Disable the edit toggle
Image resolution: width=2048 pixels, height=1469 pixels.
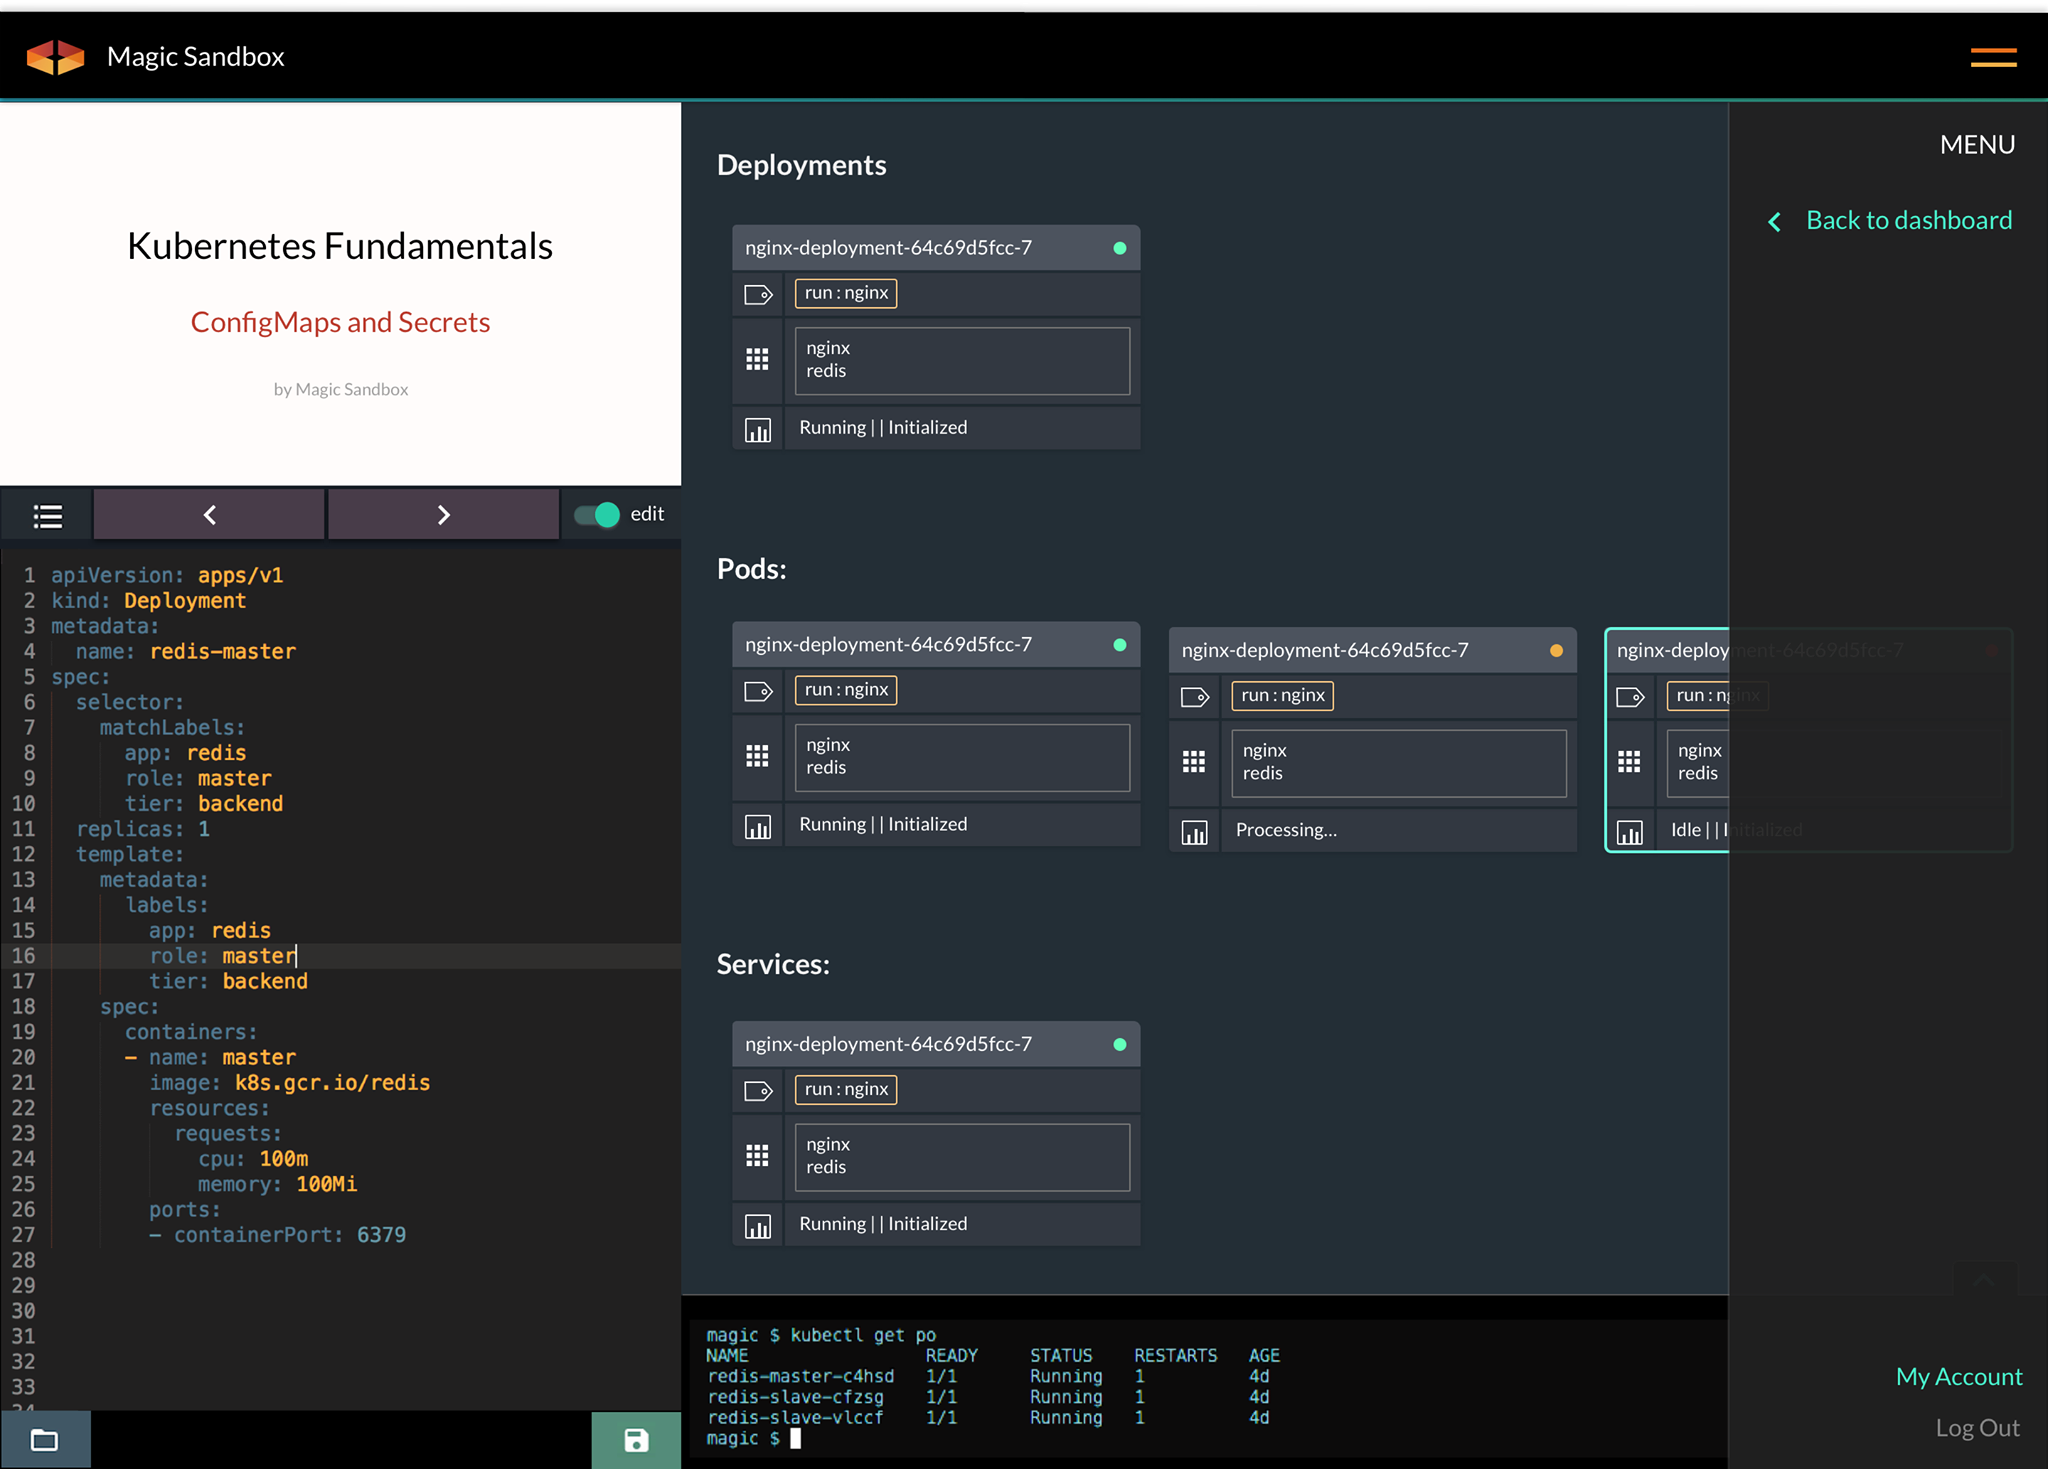[x=597, y=513]
